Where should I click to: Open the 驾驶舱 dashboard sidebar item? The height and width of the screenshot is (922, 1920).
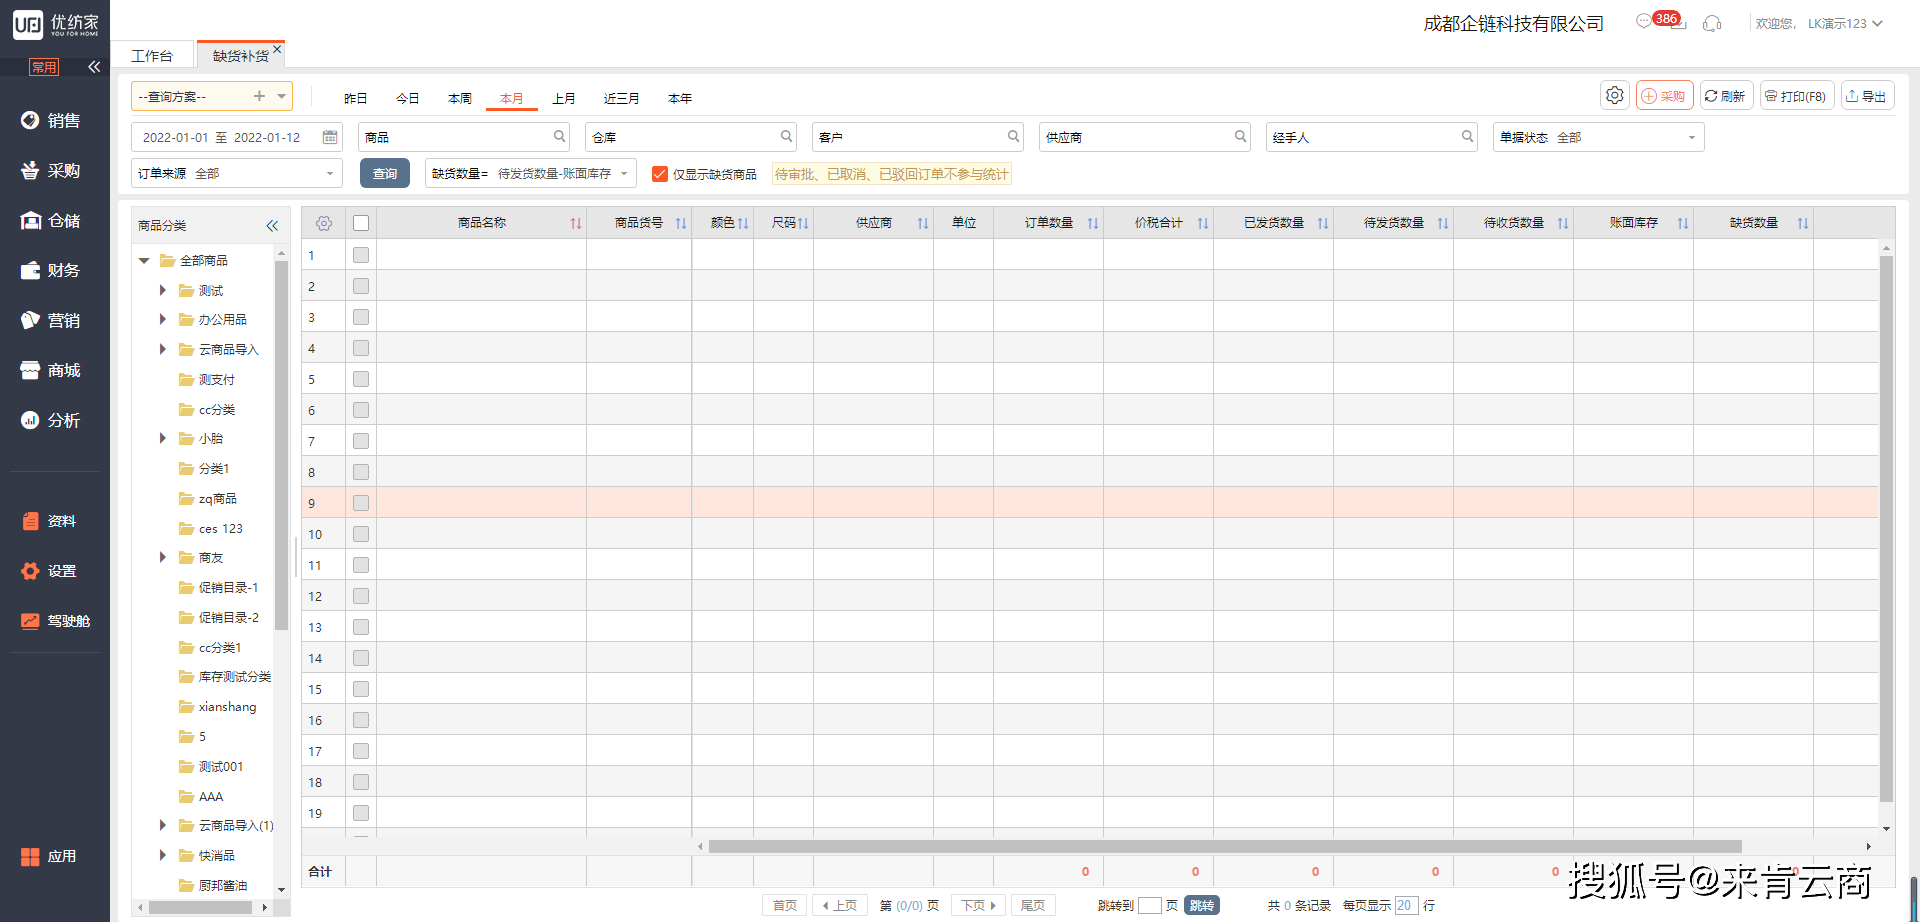pos(56,621)
